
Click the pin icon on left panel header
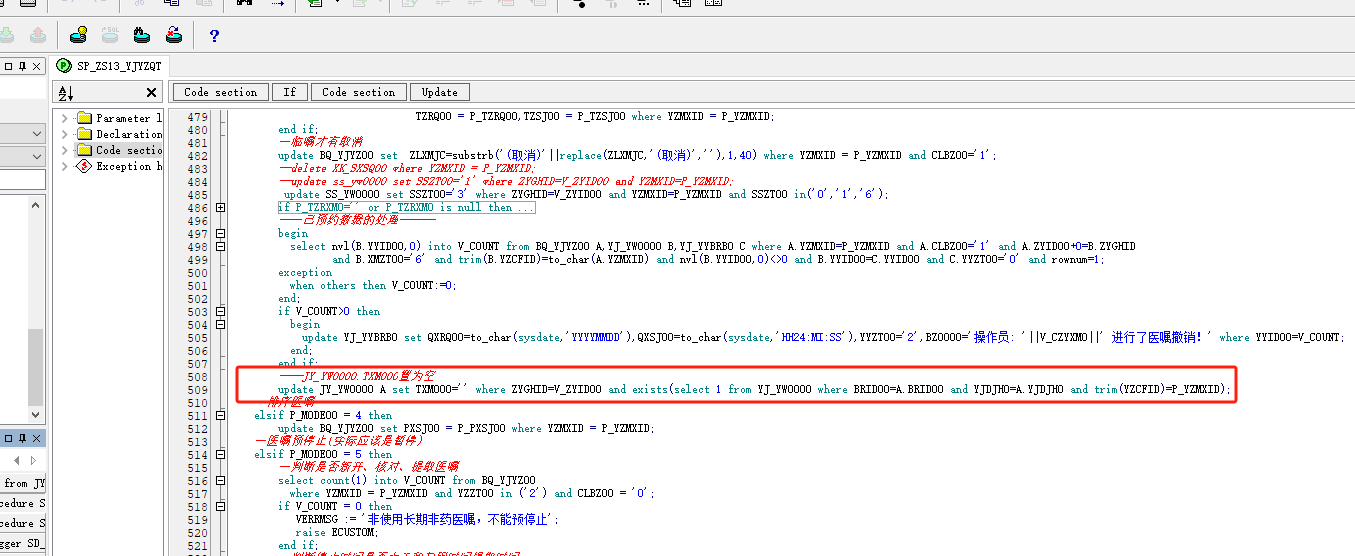click(23, 66)
